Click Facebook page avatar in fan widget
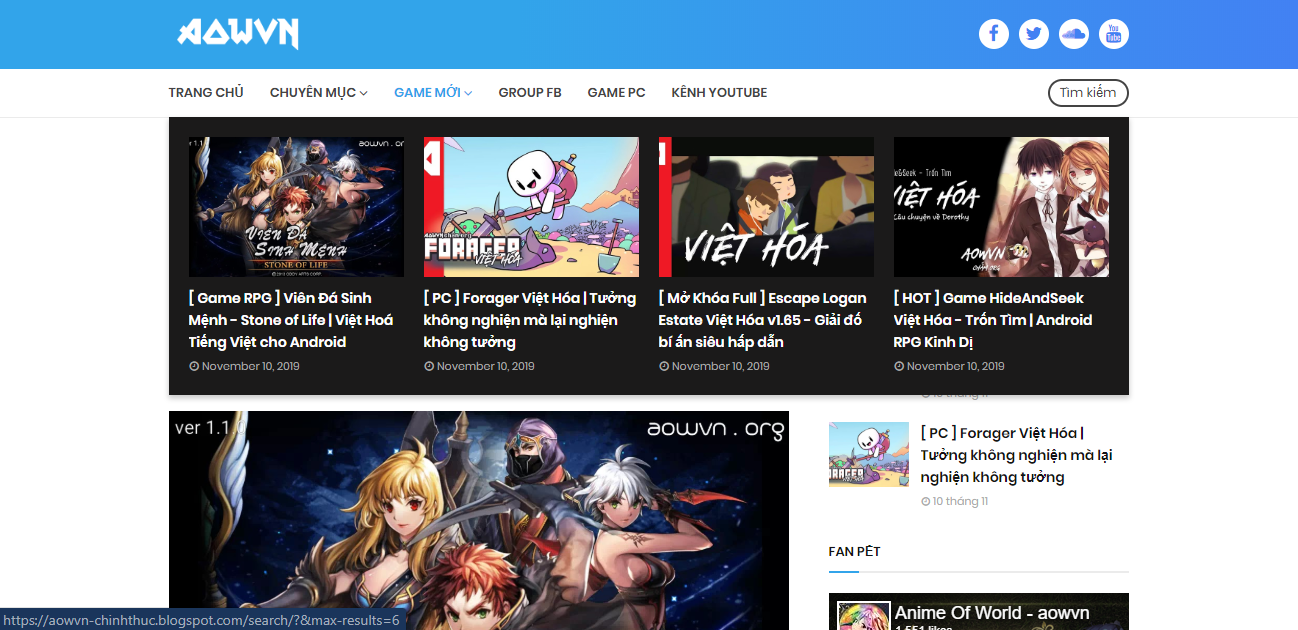1298x630 pixels. click(x=863, y=616)
